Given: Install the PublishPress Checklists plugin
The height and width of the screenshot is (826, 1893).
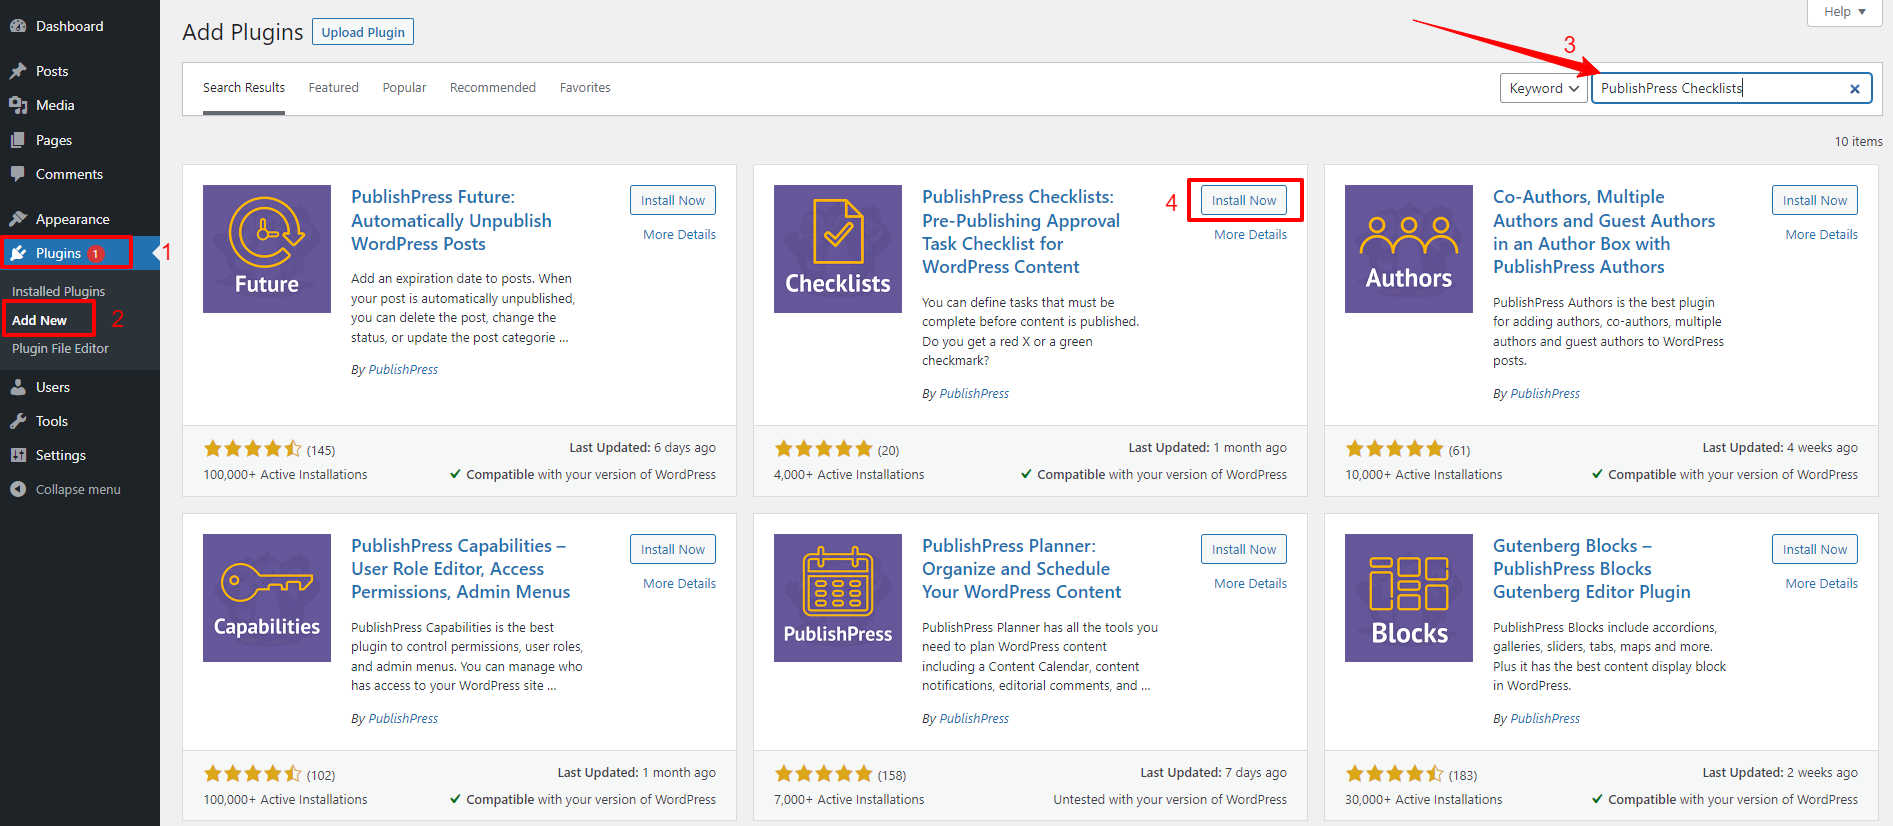Looking at the screenshot, I should 1244,200.
